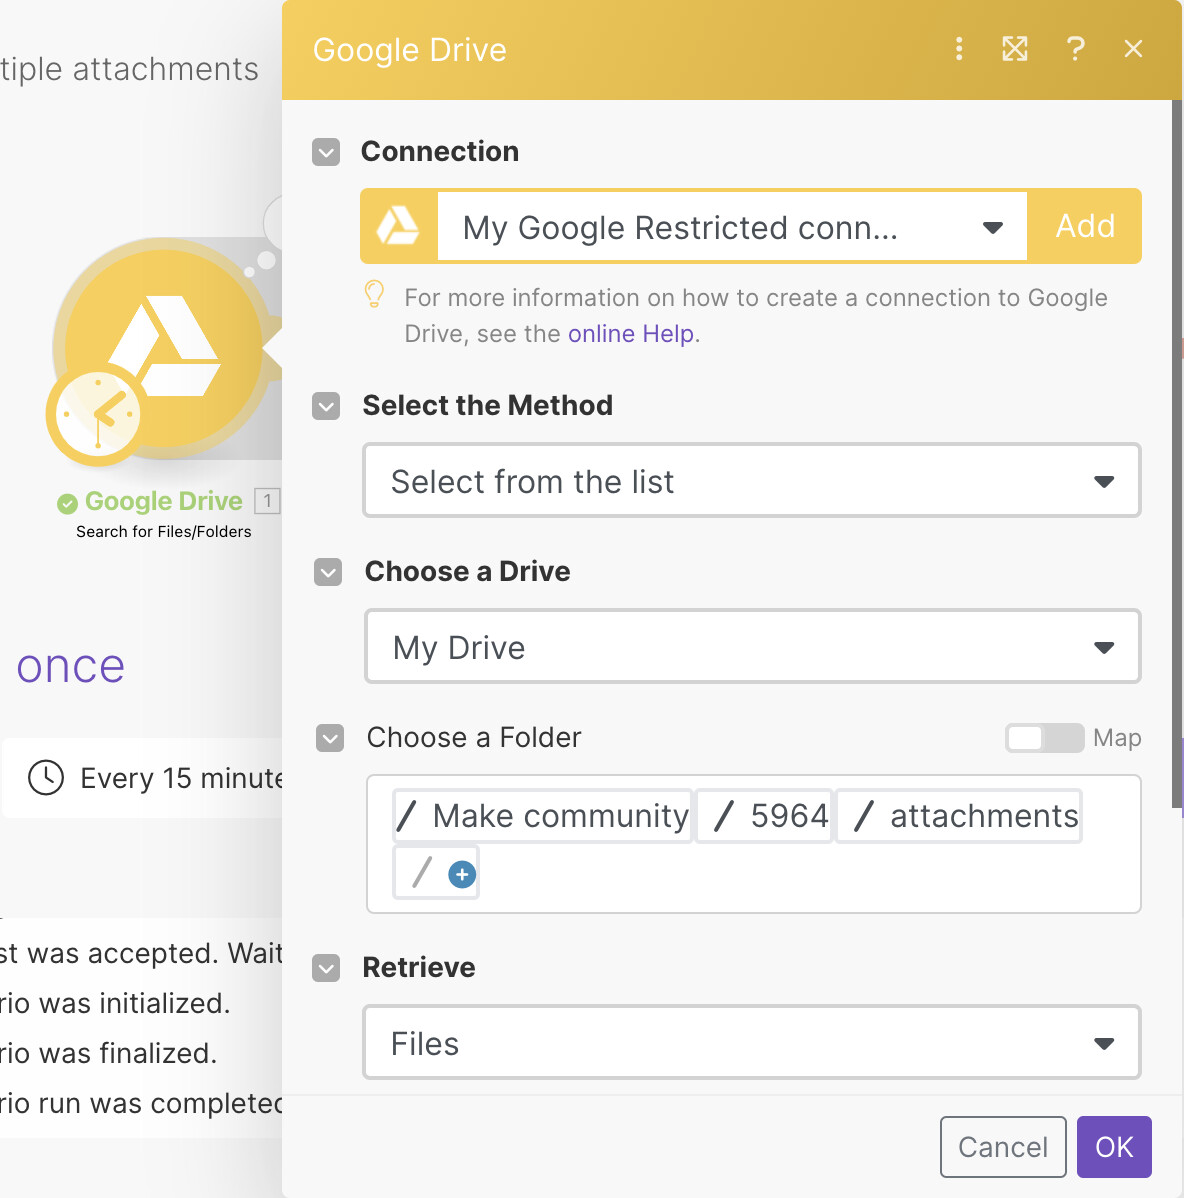Close the Google Drive settings panel
Screen dimensions: 1184x1198
point(1134,49)
